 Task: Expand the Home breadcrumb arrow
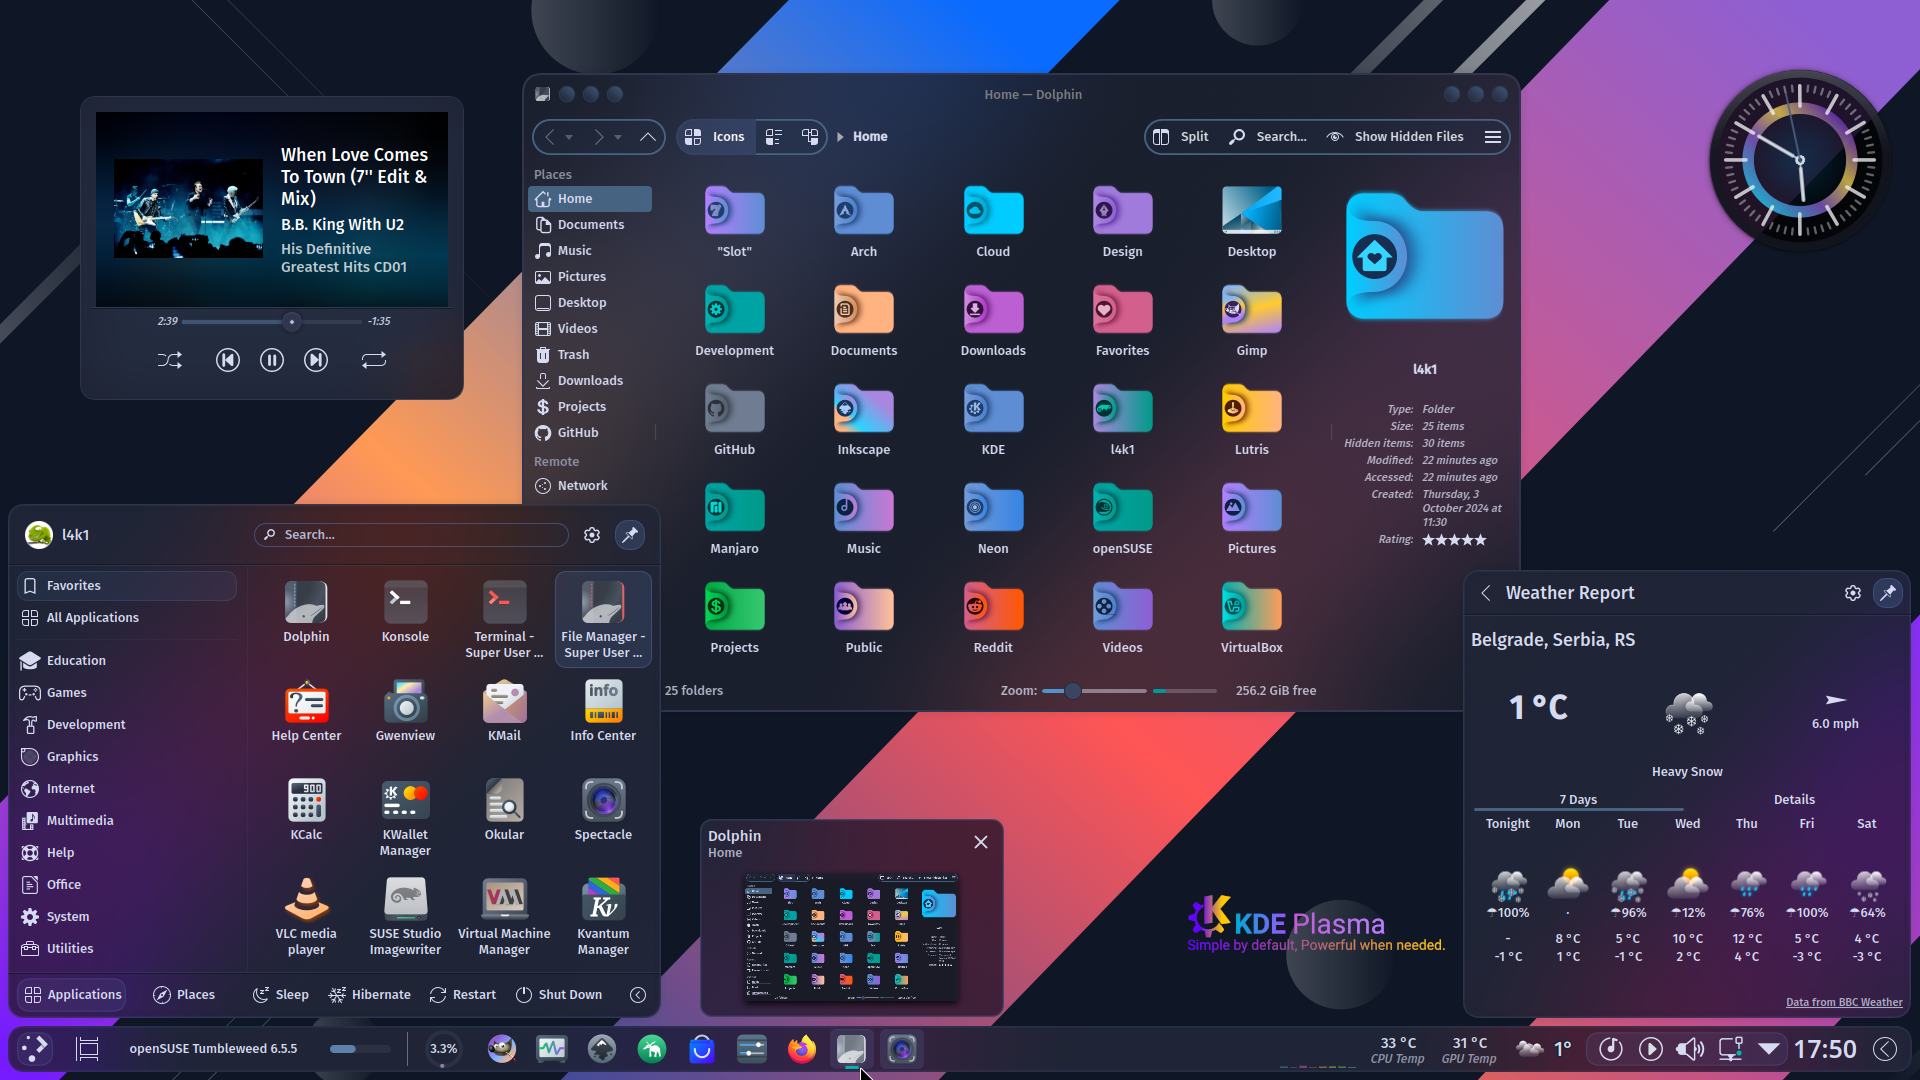pyautogui.click(x=840, y=137)
